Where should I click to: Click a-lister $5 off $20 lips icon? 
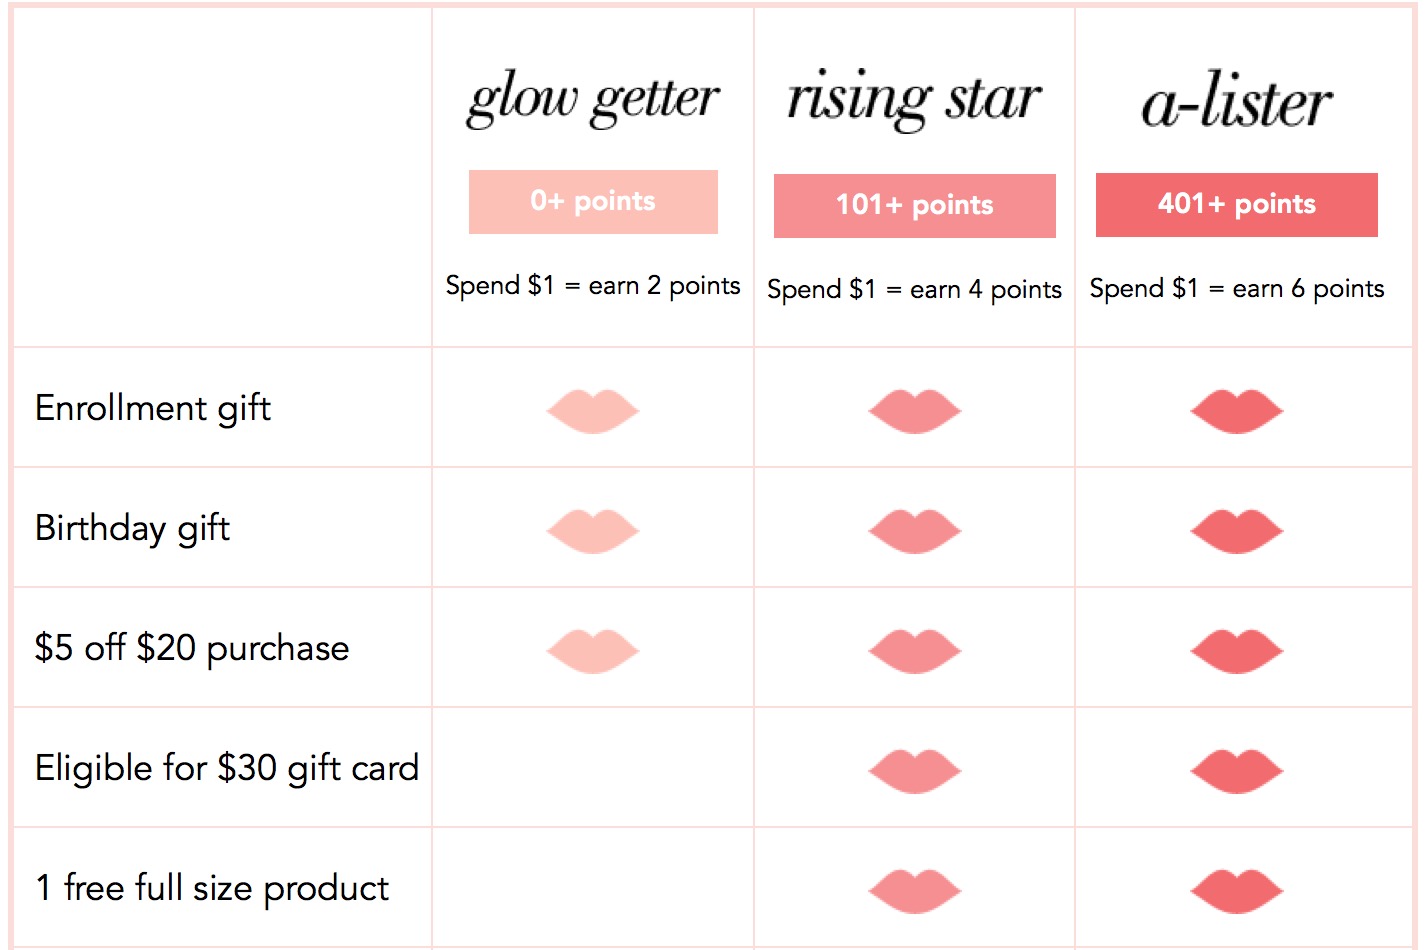coord(1237,650)
